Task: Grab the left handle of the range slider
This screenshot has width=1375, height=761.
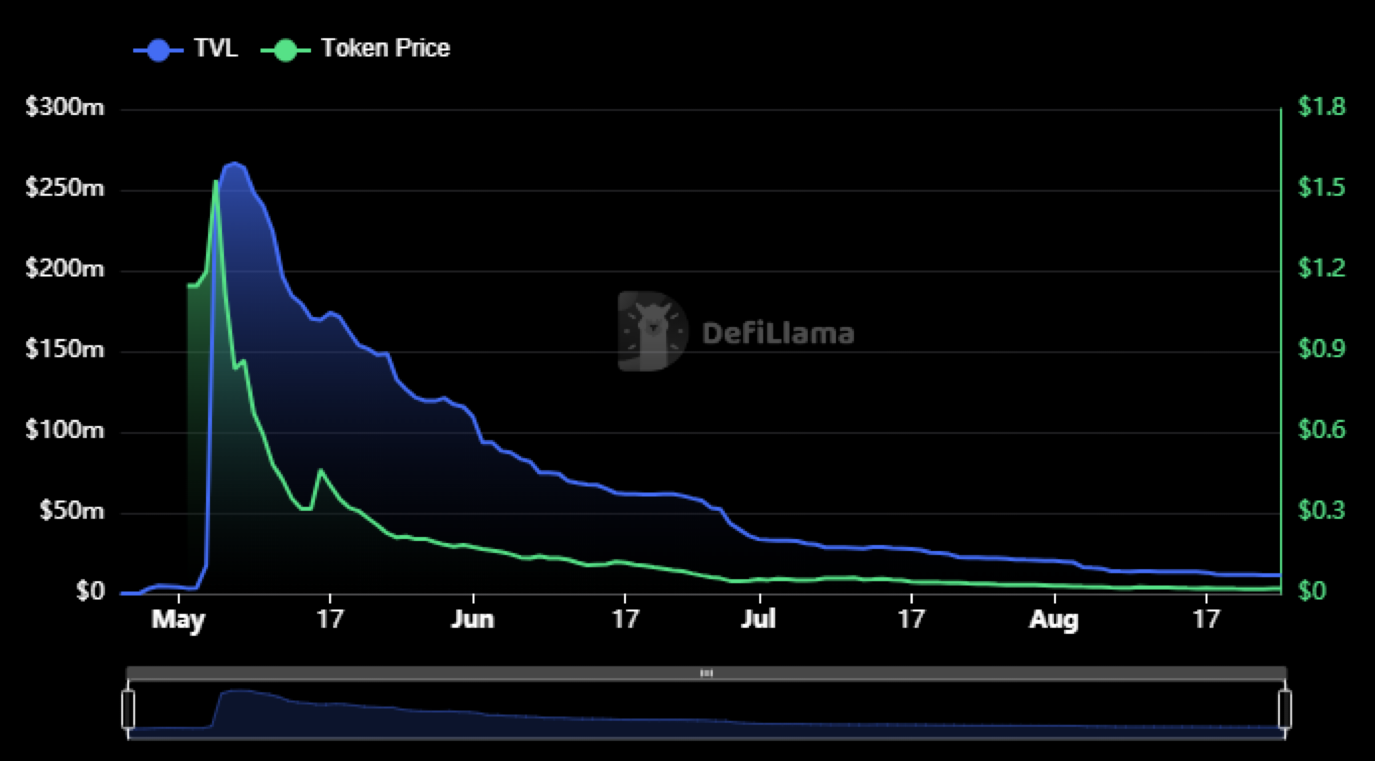Action: (128, 708)
